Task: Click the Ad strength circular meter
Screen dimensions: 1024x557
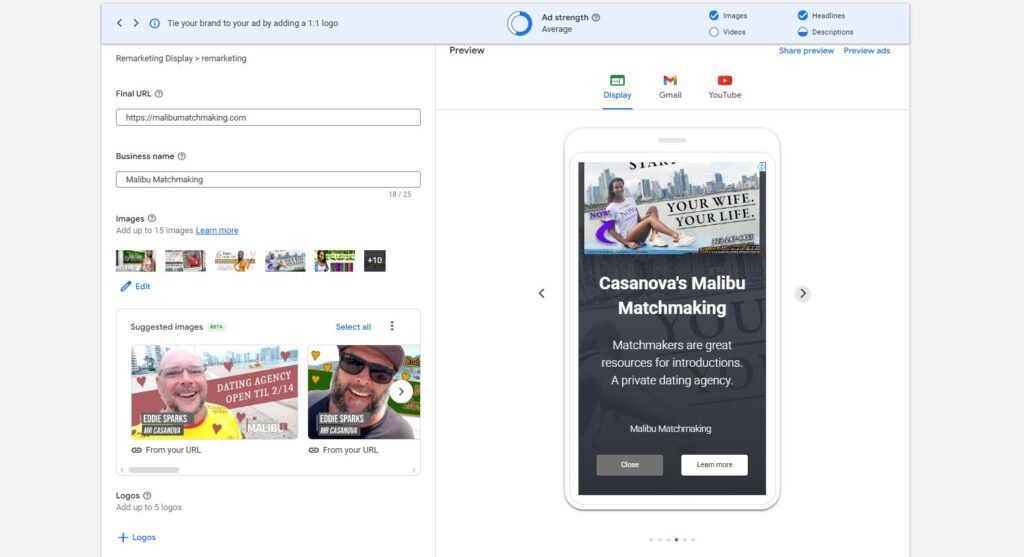Action: [520, 24]
